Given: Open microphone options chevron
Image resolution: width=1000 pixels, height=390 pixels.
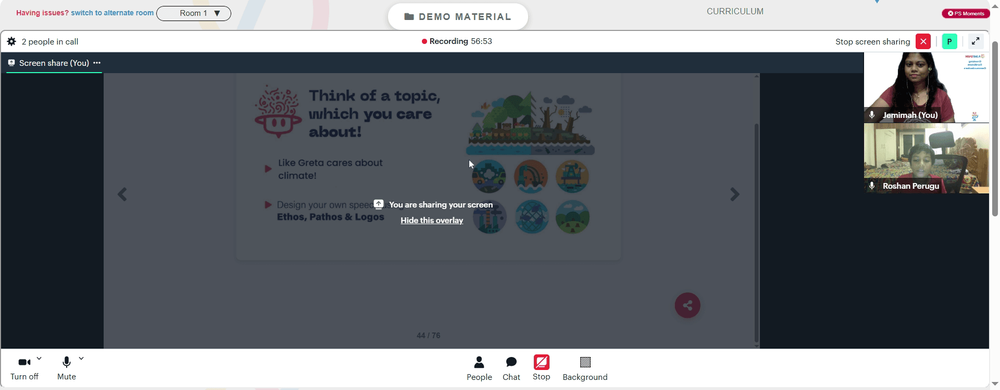Looking at the screenshot, I should coord(81,358).
